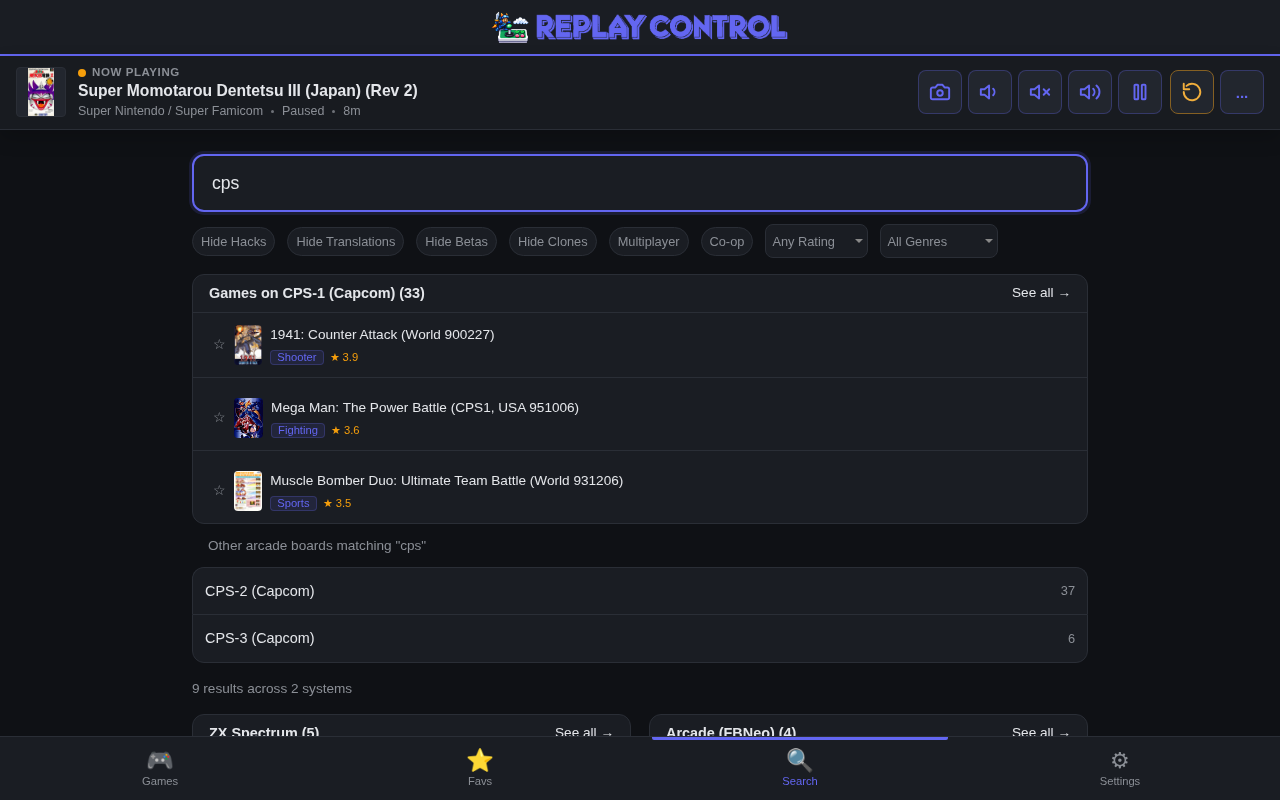Viewport: 1280px width, 800px height.
Task: Toggle the Hide Translations filter
Action: (x=346, y=242)
